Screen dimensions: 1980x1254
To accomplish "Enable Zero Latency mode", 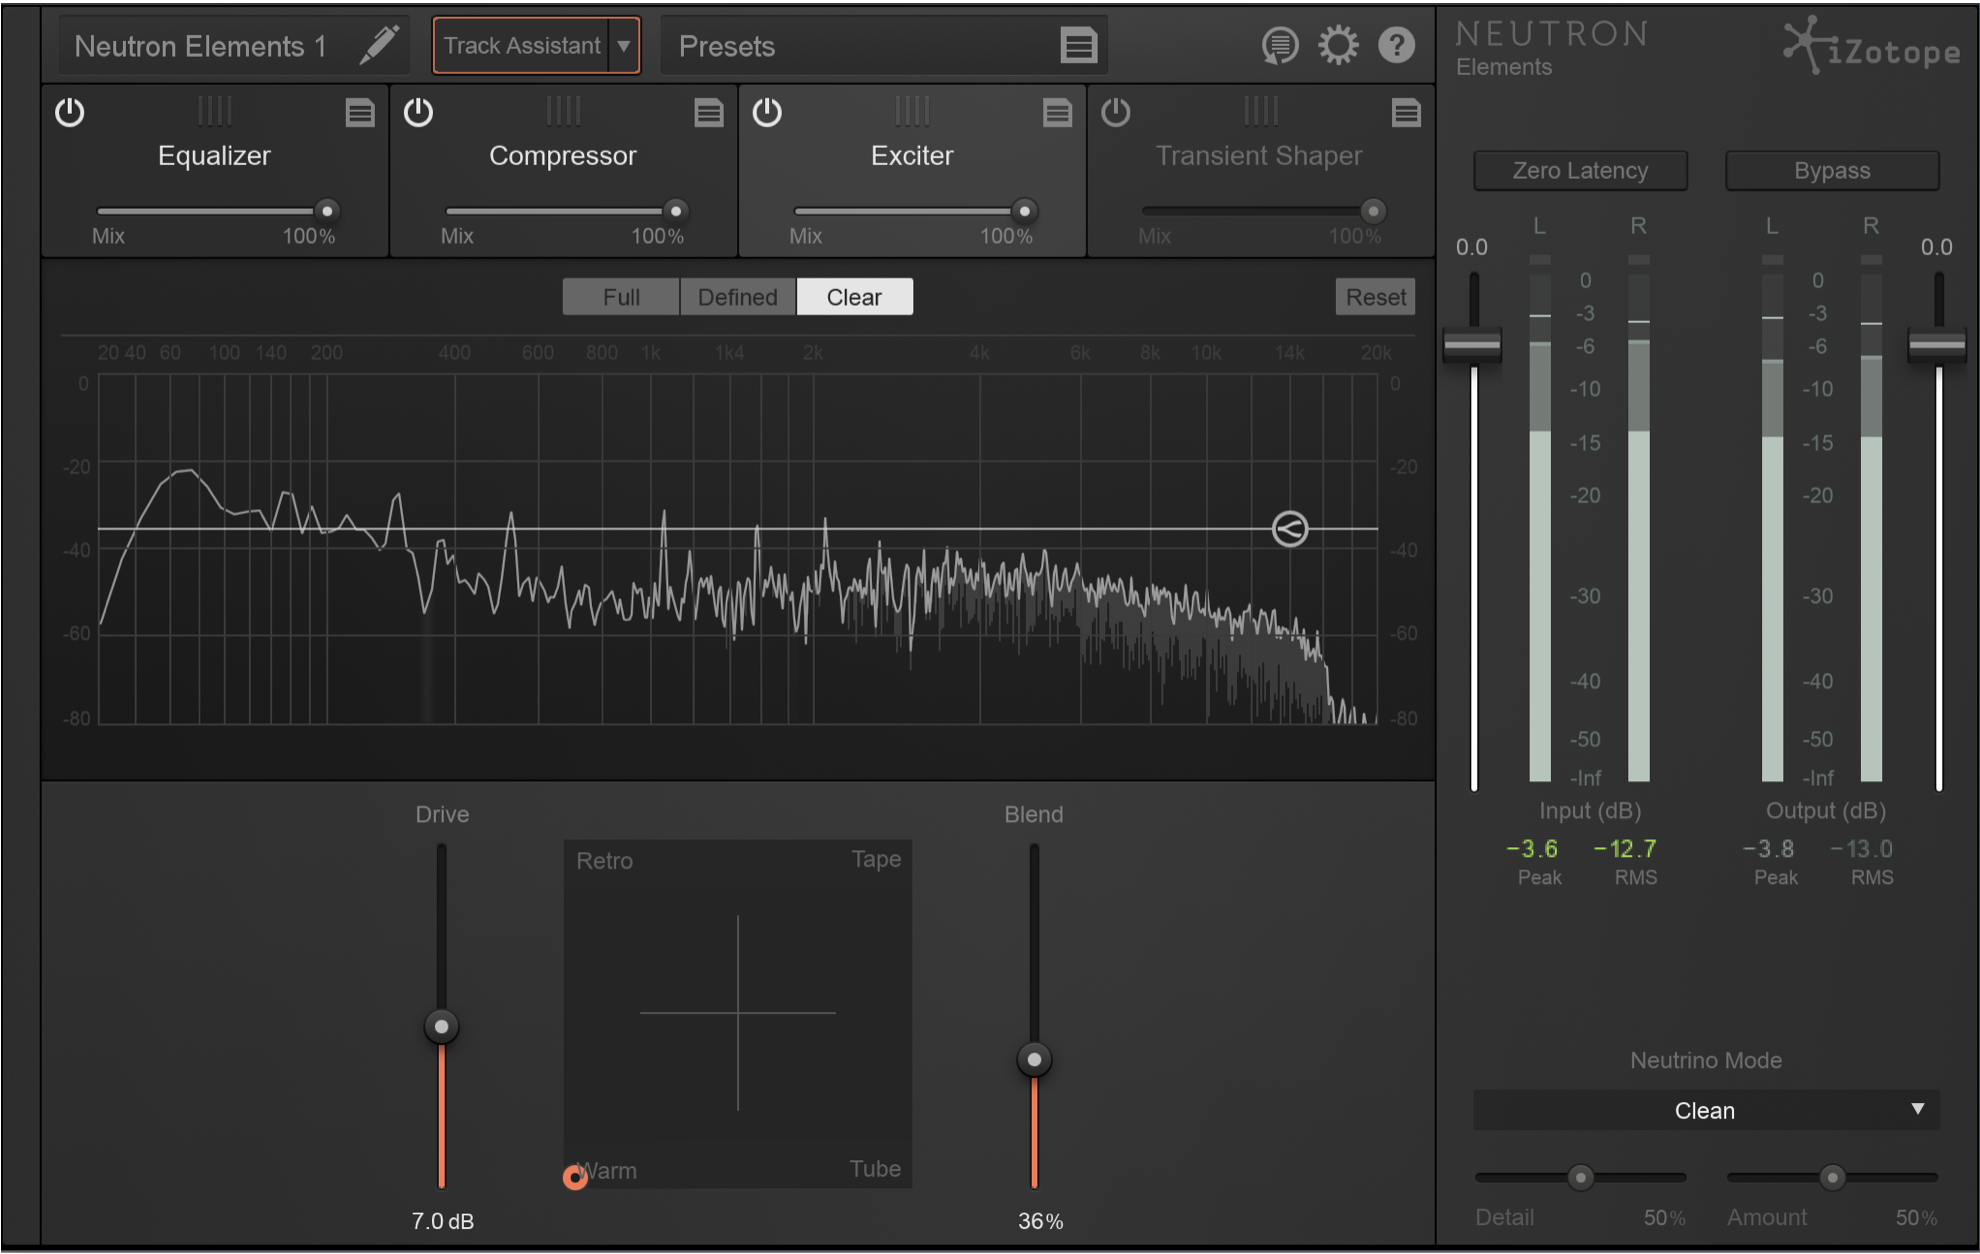I will click(1580, 170).
